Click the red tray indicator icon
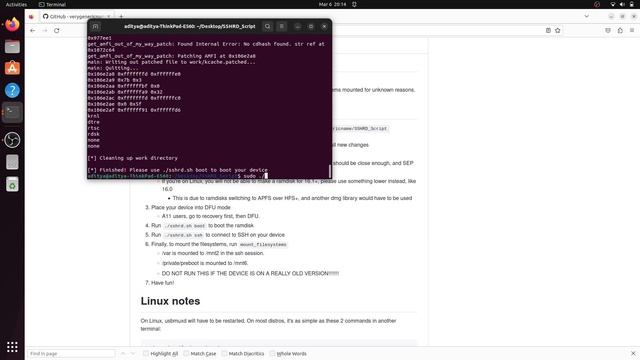 597,4
